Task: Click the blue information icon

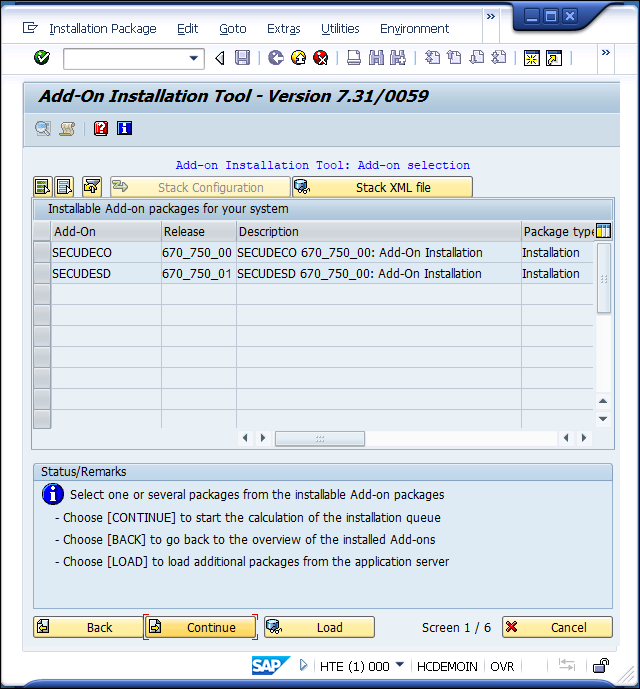Action: point(124,128)
